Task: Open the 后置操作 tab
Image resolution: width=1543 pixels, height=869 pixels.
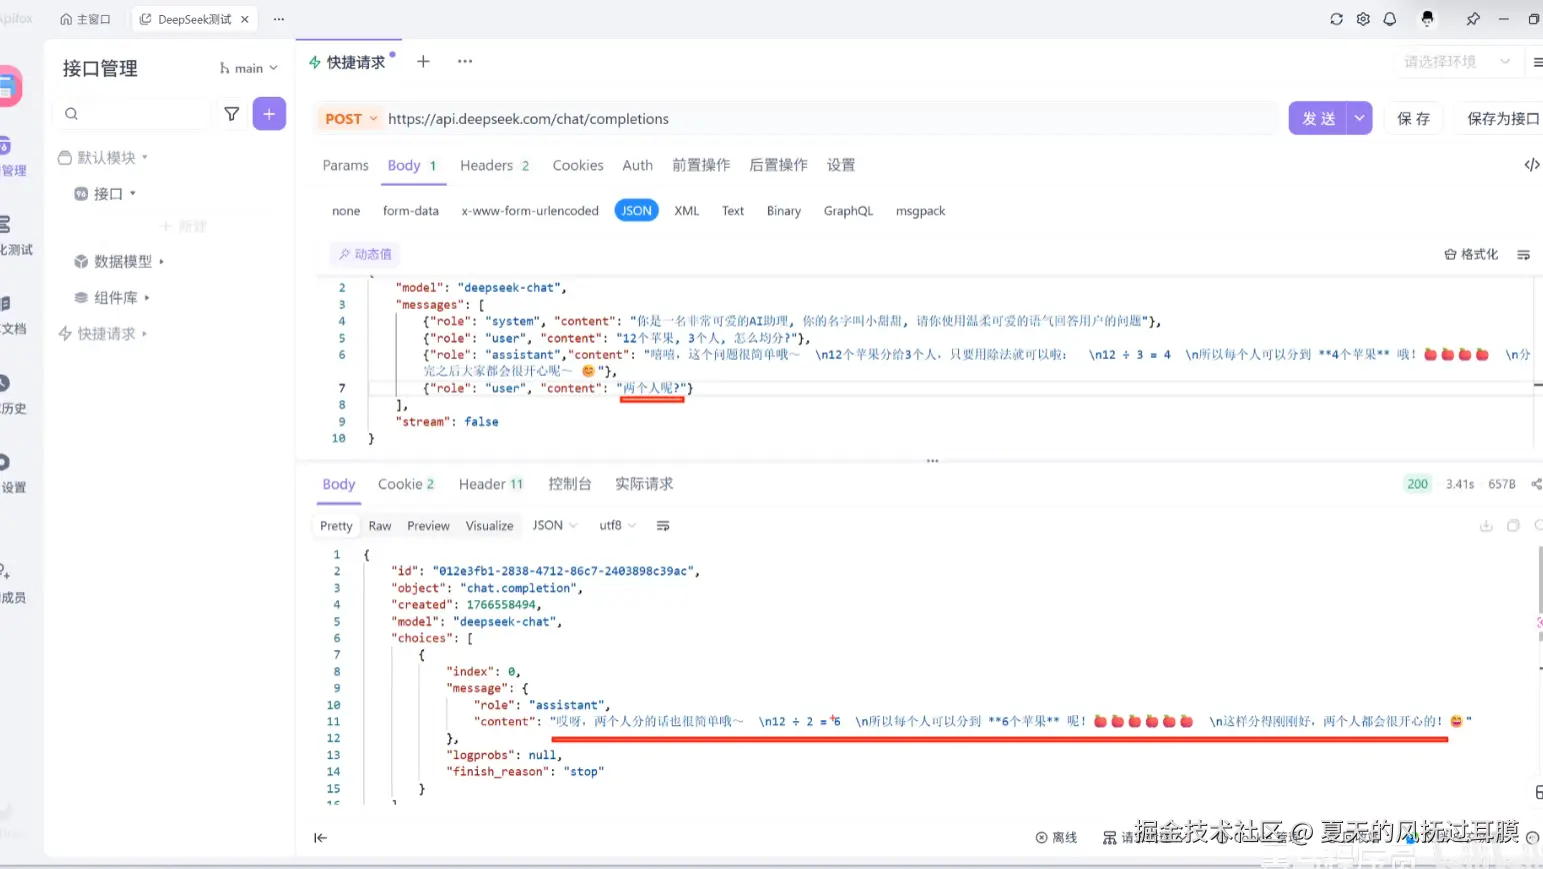Action: (x=778, y=165)
